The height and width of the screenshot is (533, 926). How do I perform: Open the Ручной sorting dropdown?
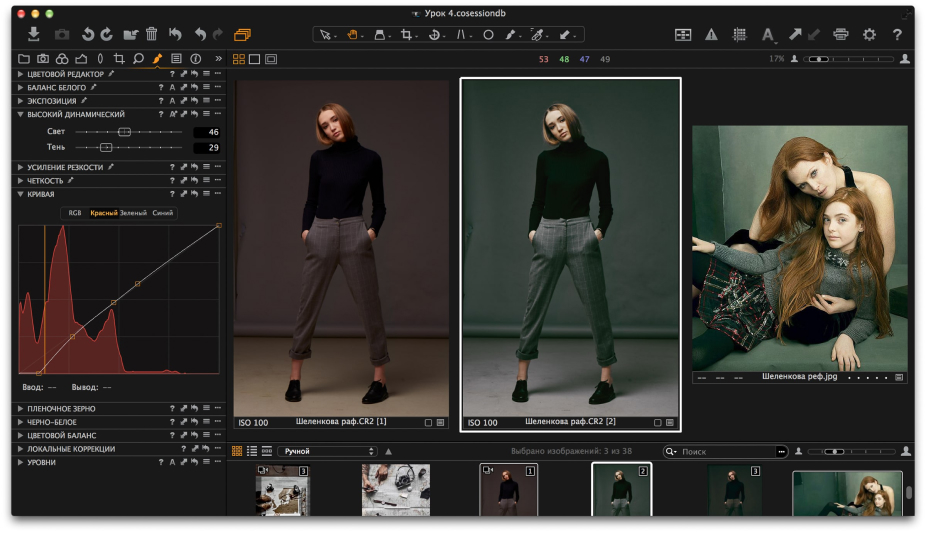[x=326, y=452]
